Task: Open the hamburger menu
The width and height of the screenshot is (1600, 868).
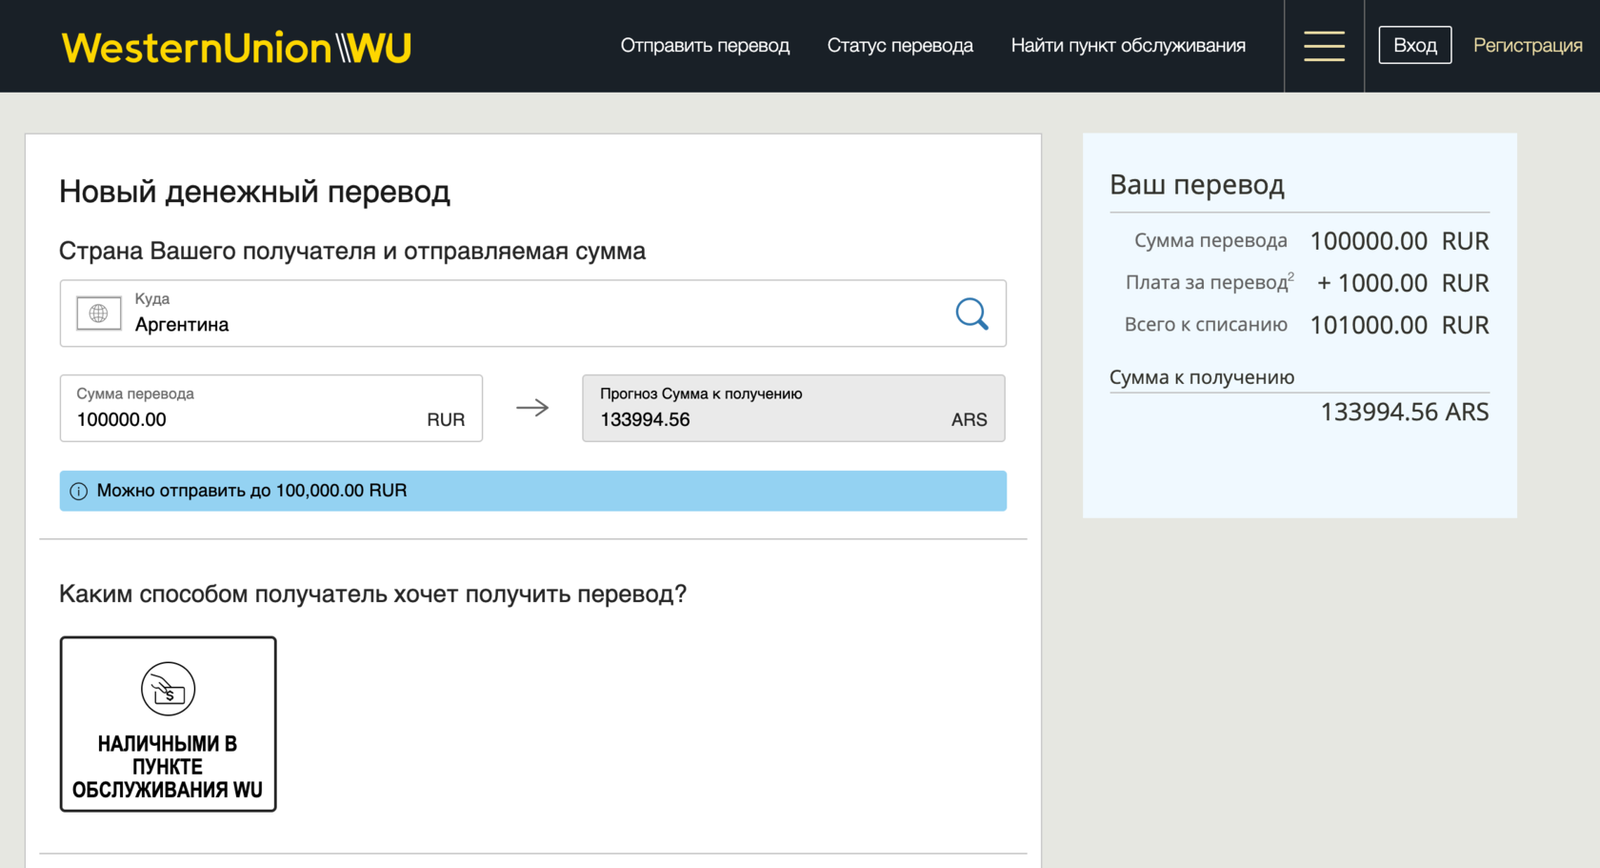Action: (x=1324, y=46)
